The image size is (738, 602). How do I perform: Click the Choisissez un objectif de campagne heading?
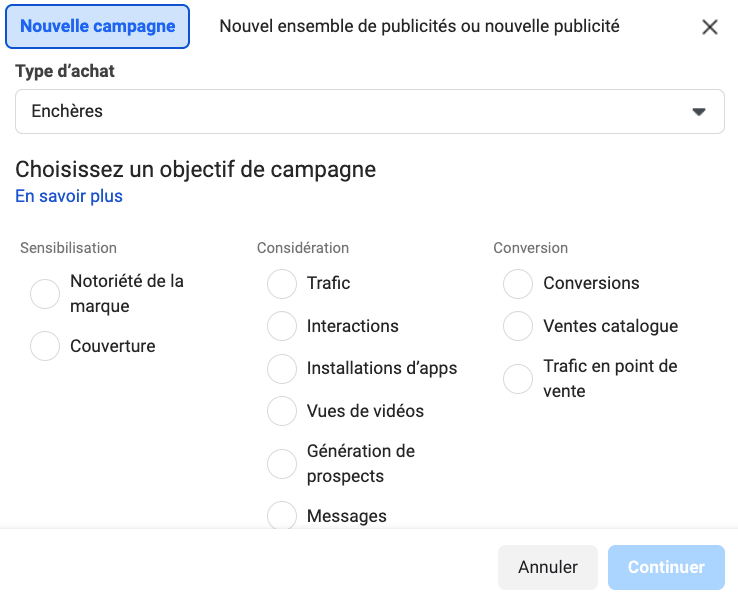(196, 169)
